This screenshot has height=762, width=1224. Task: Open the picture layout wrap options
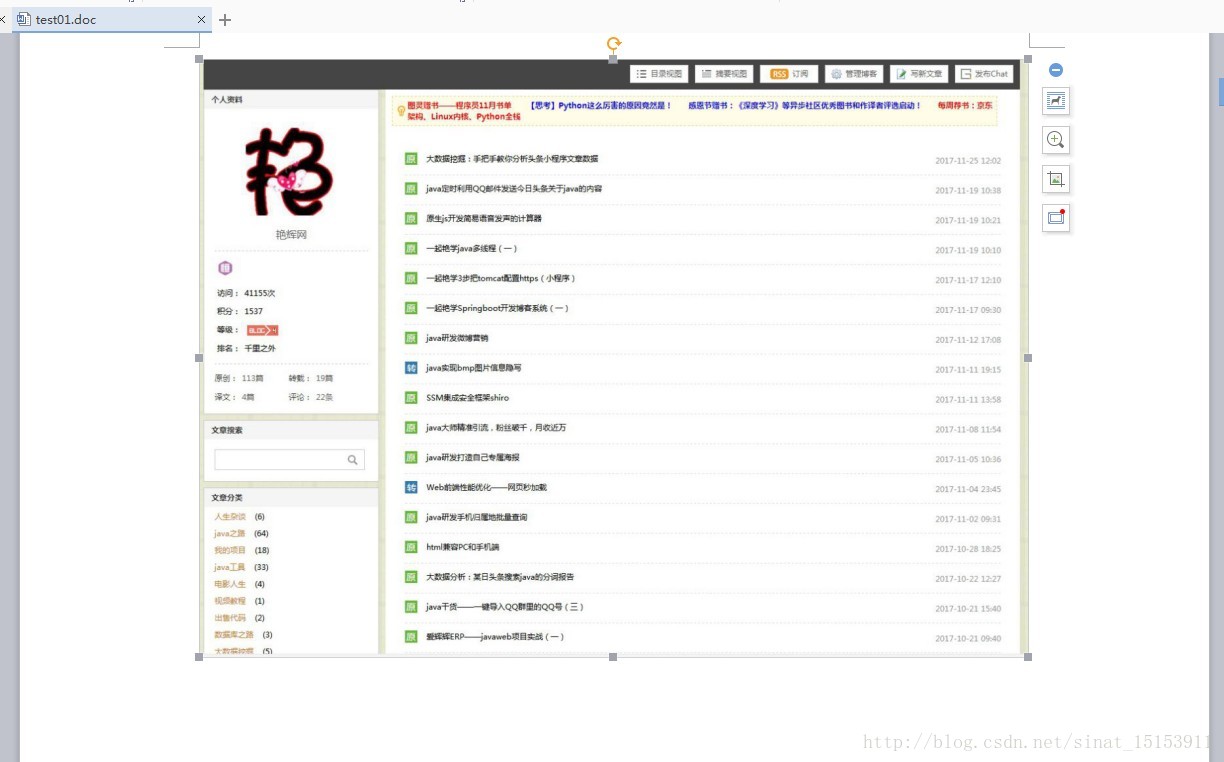click(x=1056, y=100)
